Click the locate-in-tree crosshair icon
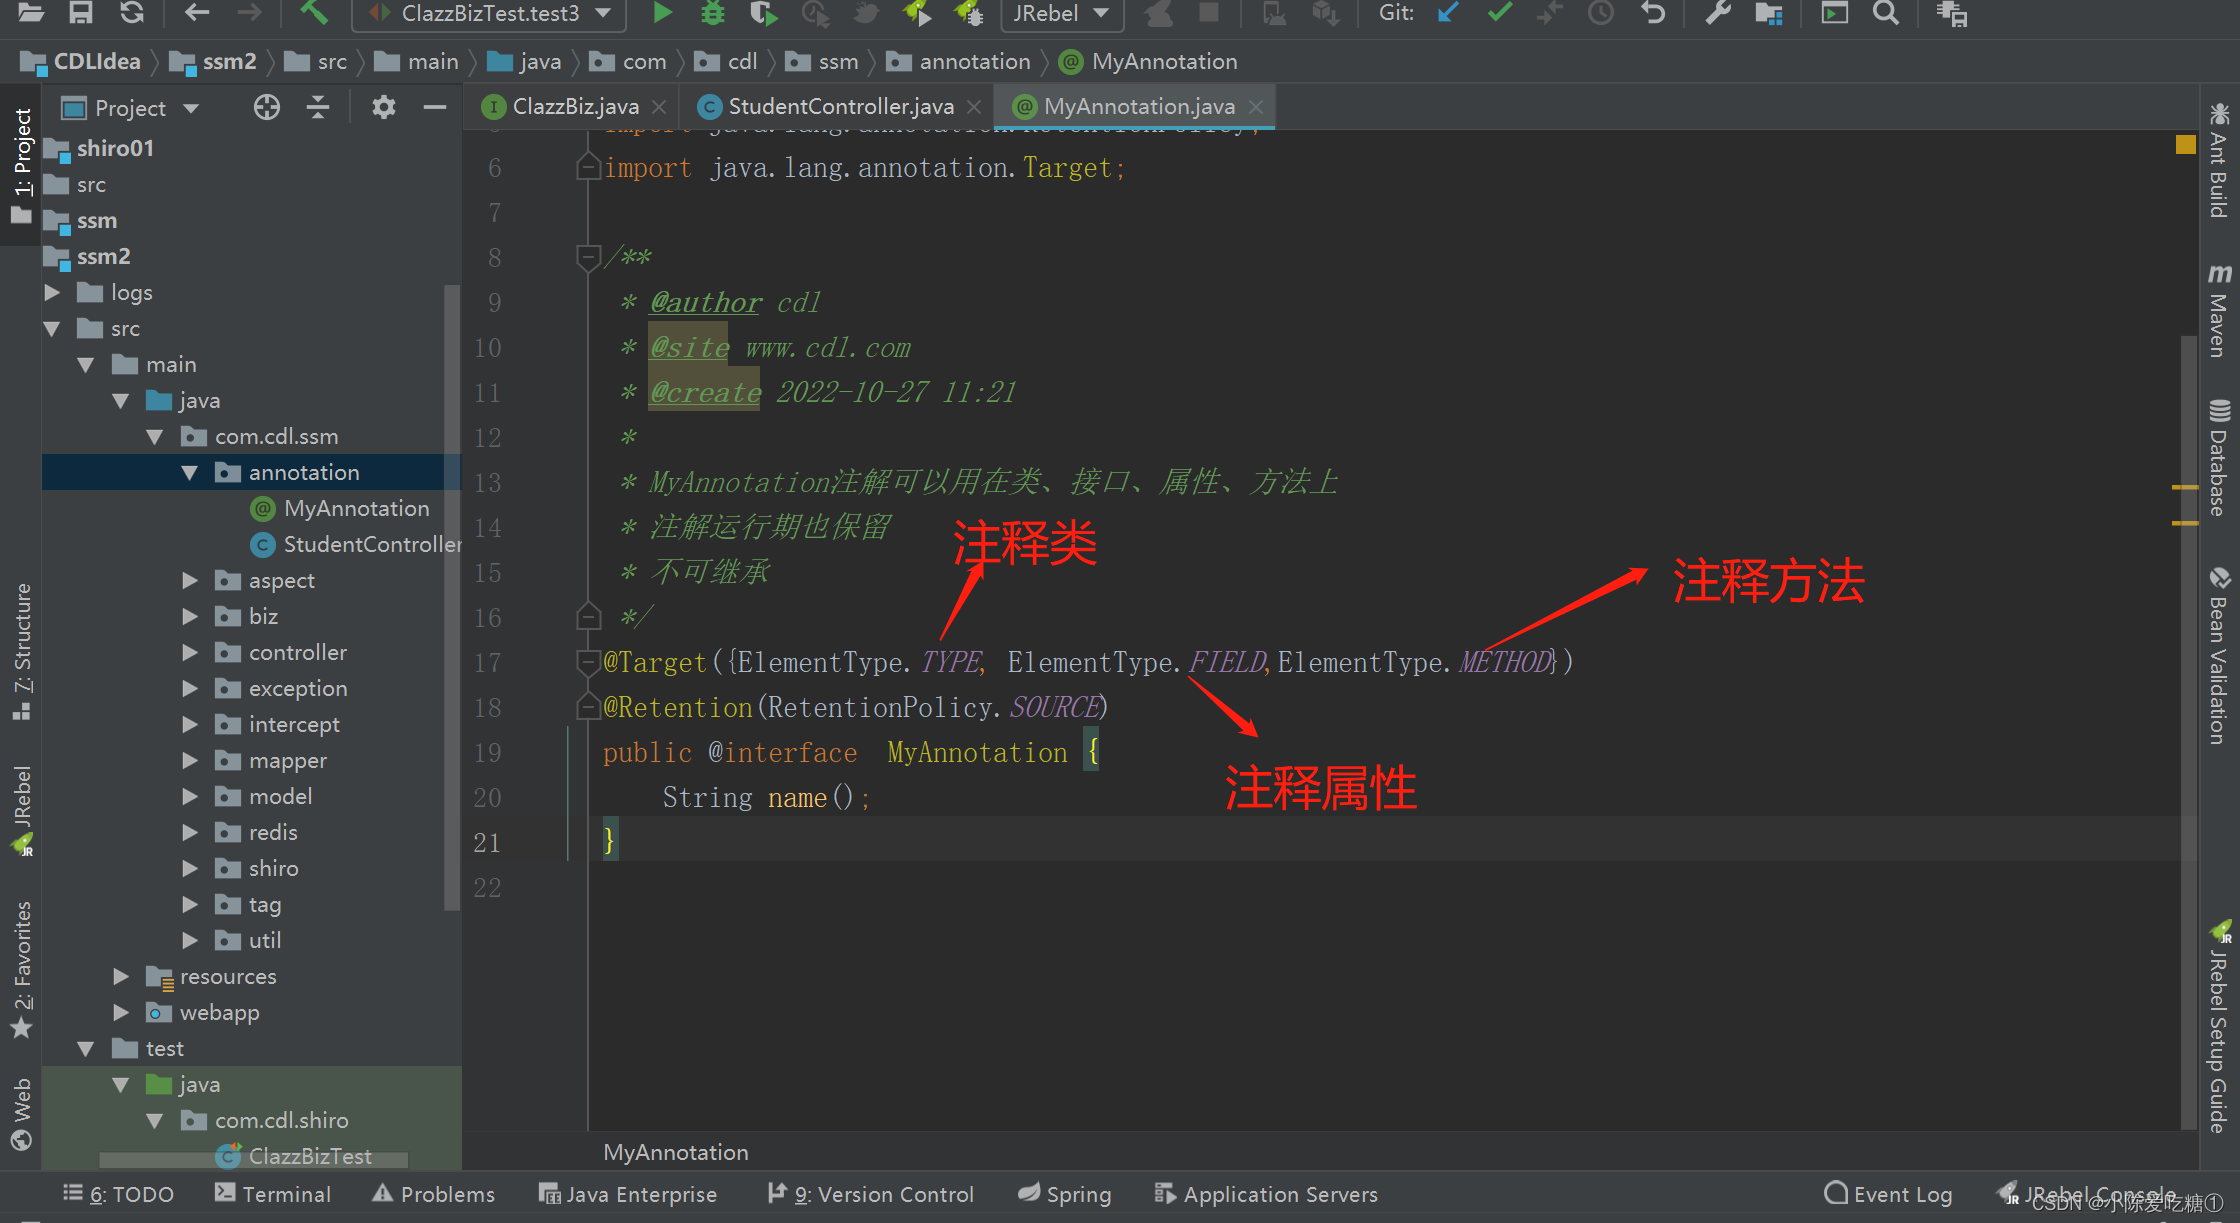Screen dimensions: 2240x1223 [x=266, y=107]
